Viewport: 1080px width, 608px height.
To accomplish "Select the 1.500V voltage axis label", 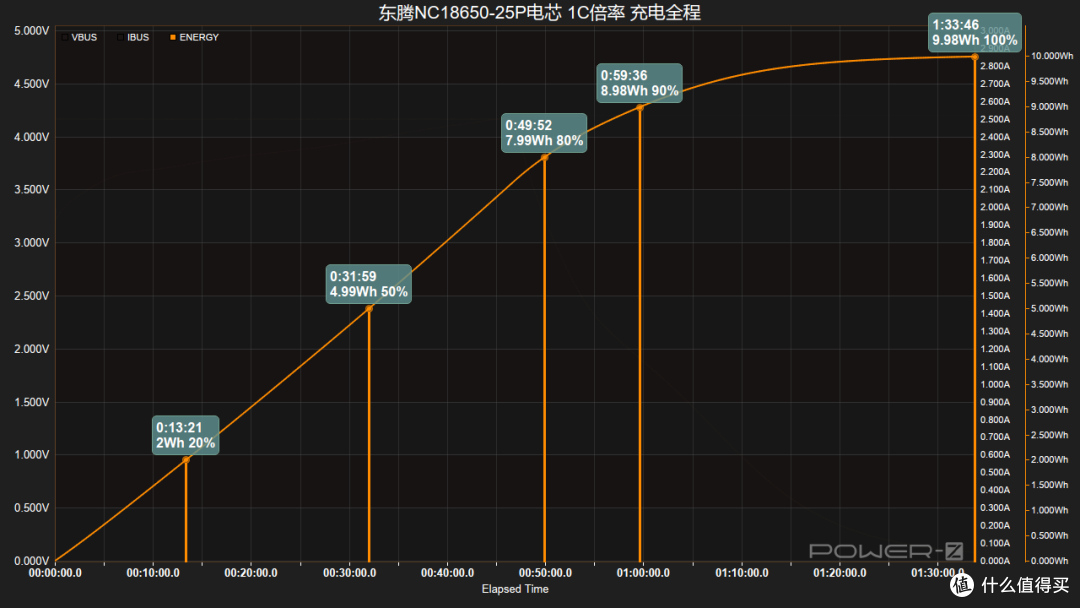I will [32, 402].
